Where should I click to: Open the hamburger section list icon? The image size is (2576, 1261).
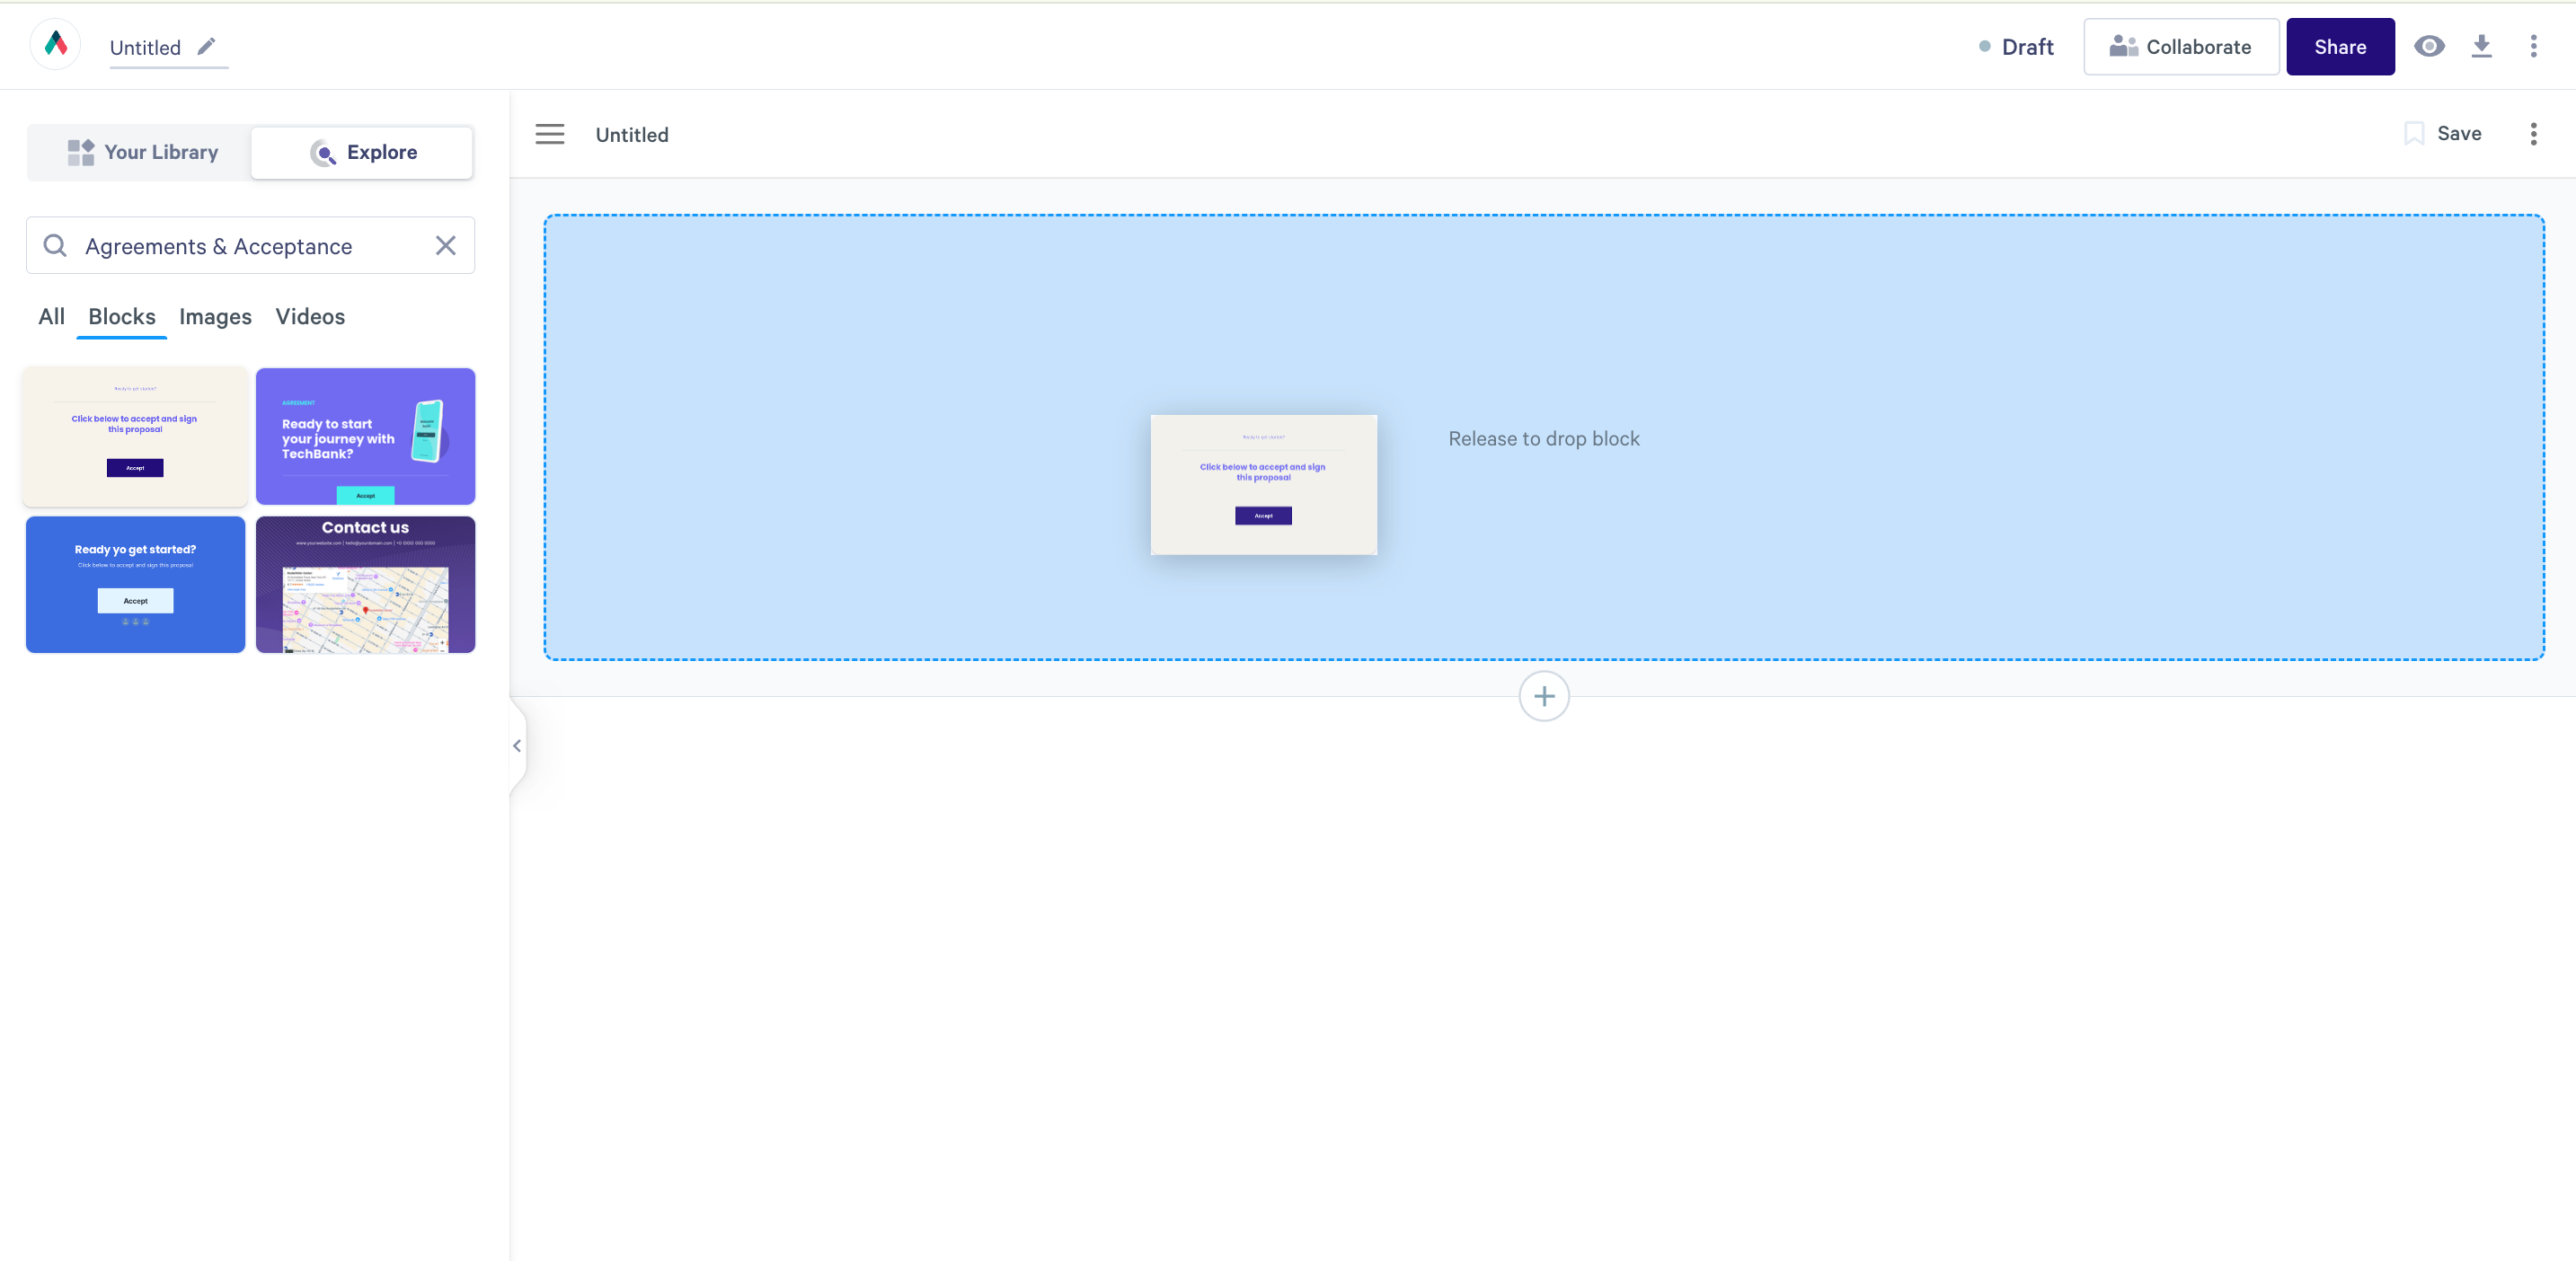coord(550,134)
